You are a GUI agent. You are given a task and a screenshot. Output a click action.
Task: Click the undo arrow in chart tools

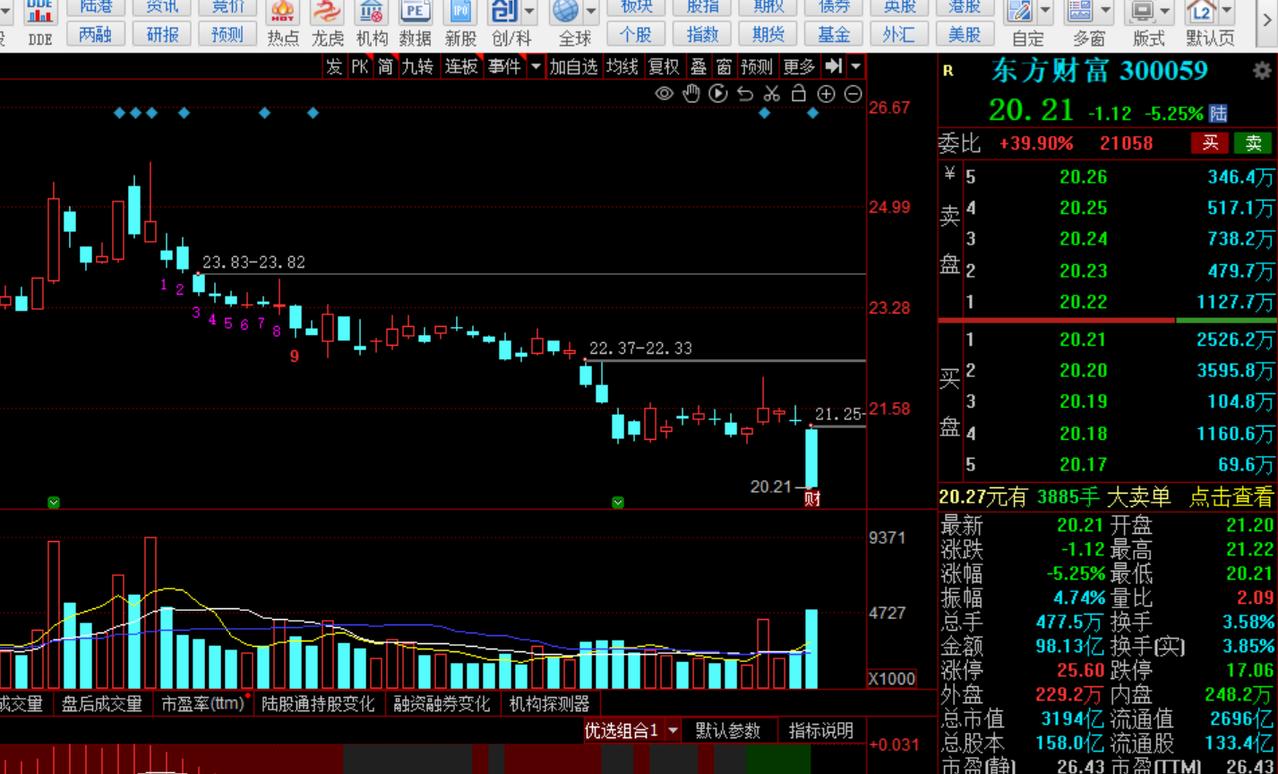click(x=745, y=93)
